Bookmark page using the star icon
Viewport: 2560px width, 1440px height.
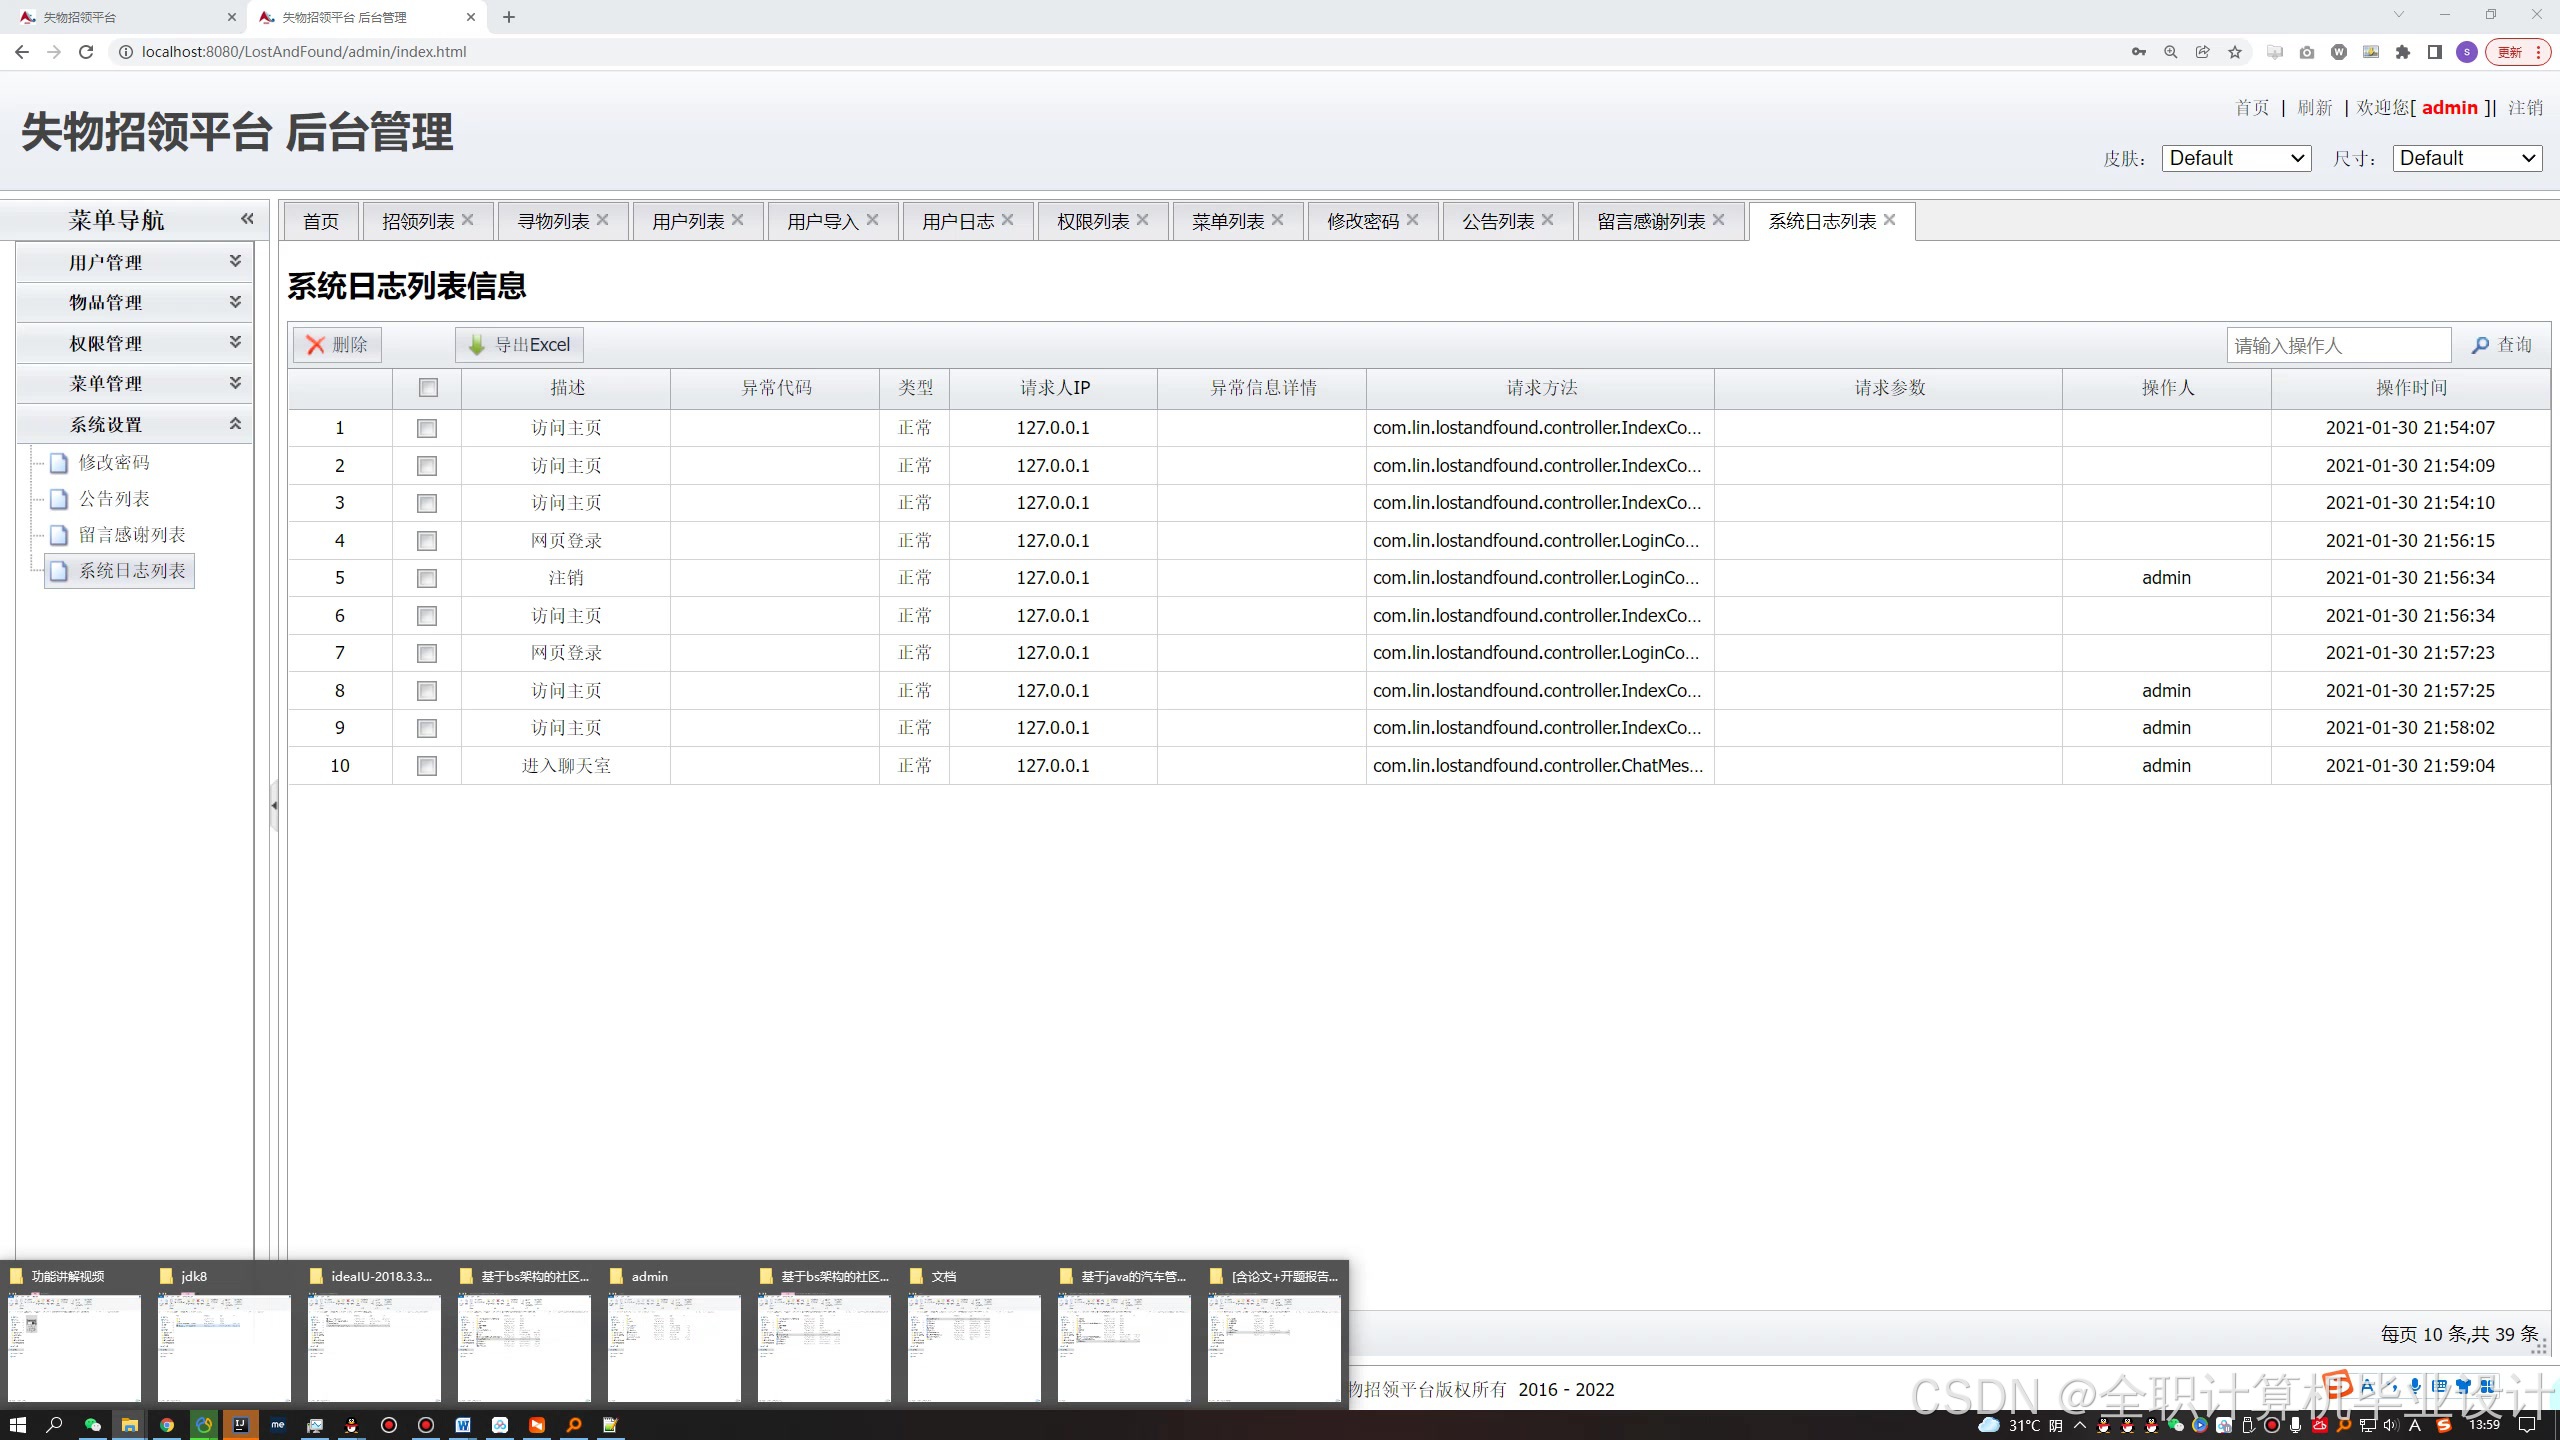(2235, 52)
